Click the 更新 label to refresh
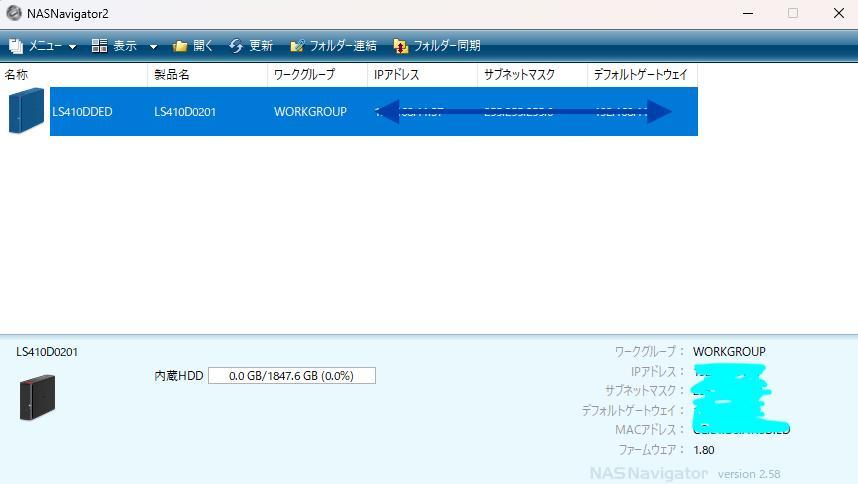Viewport: 858px width, 484px height. 261,46
